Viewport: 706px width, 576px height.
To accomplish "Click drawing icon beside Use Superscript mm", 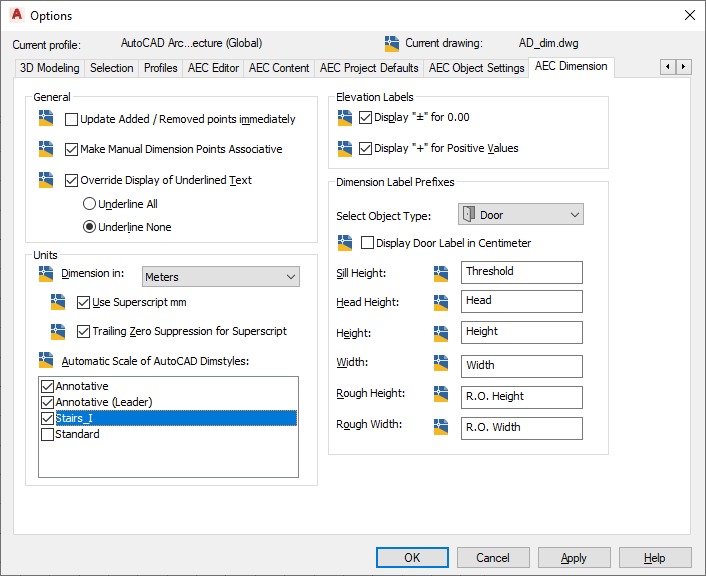I will tap(58, 302).
